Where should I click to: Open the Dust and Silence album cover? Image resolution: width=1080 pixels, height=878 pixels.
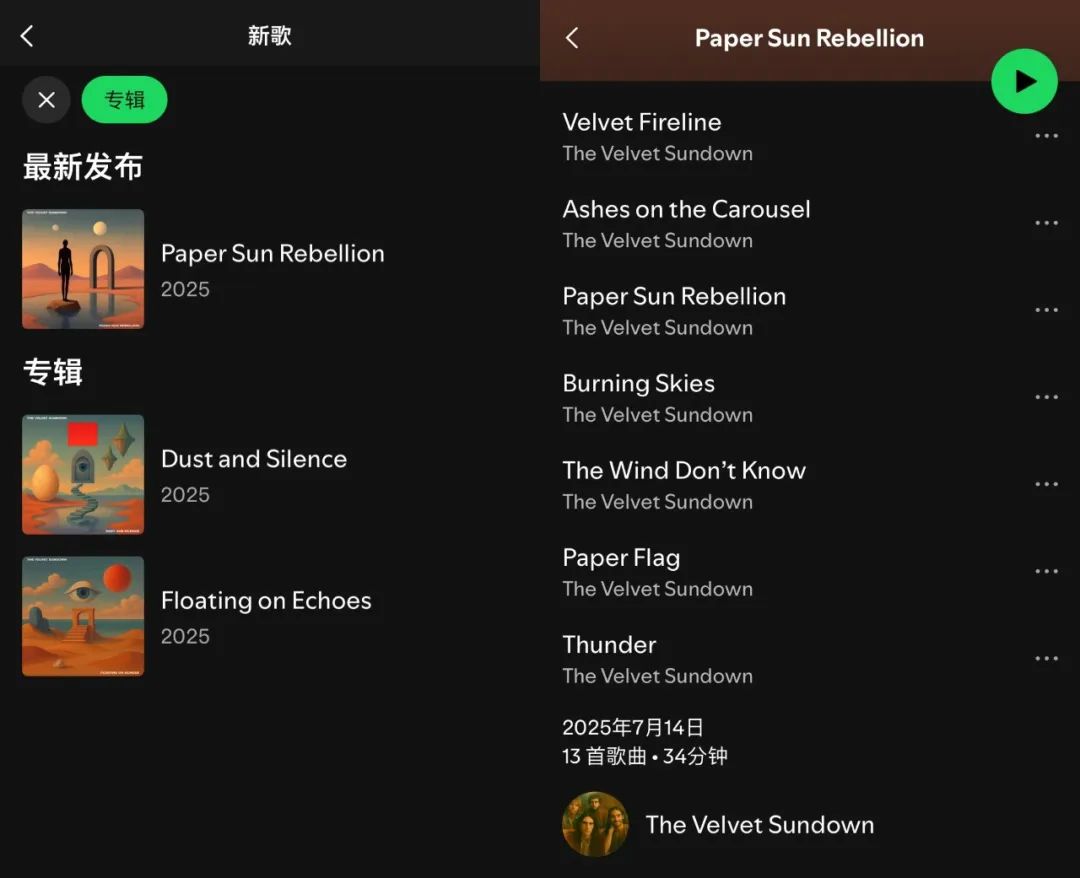[x=83, y=474]
